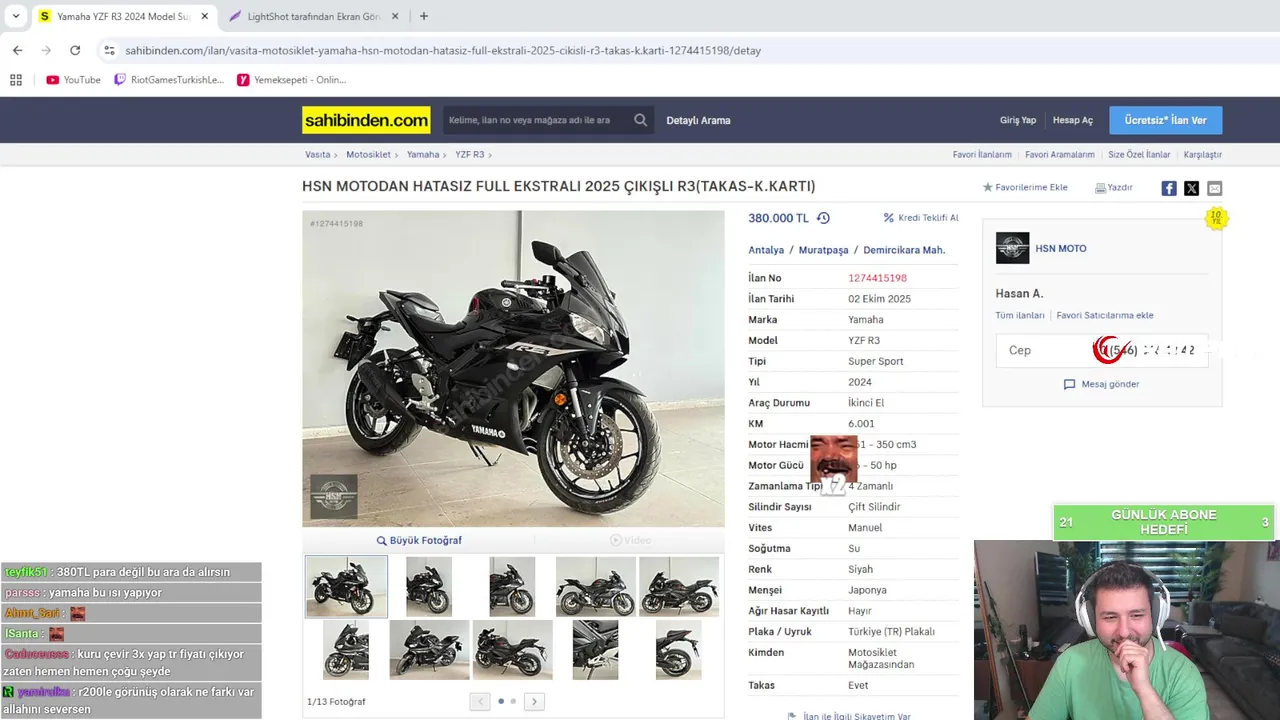Open Favori Aramalarım
Screen dimensions: 1280x720
[x=1060, y=155]
